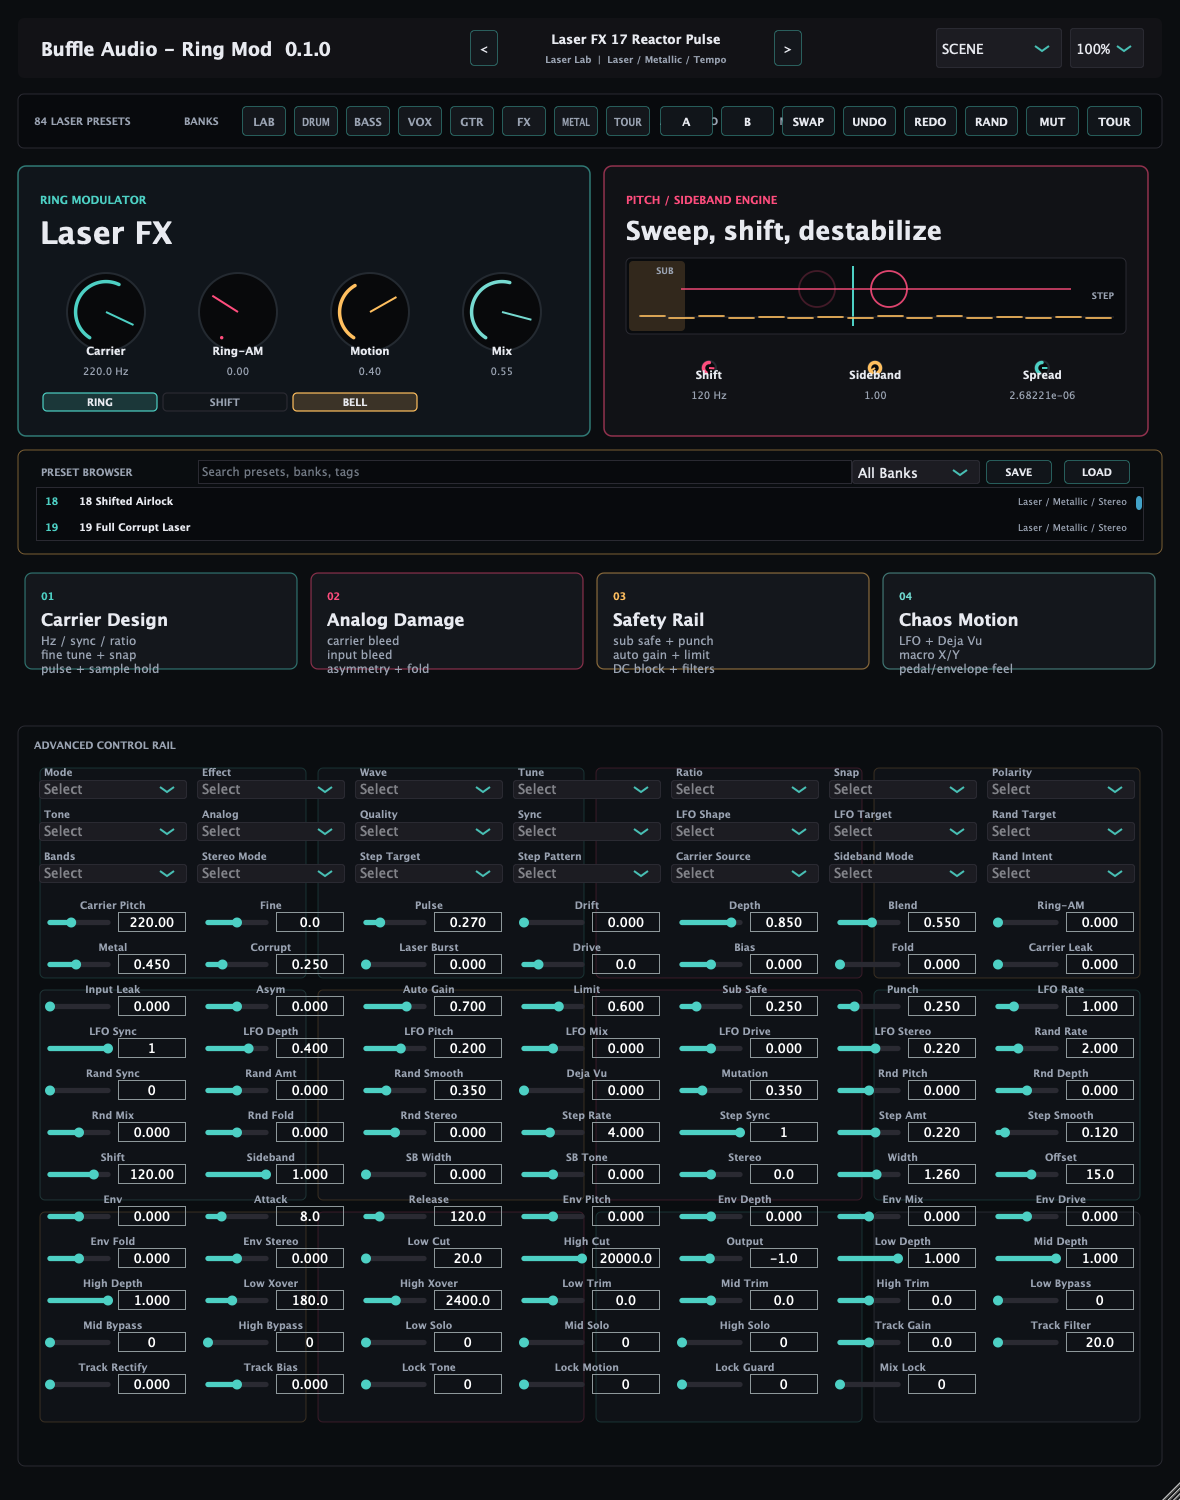Open the 100% zoom dropdown
The height and width of the screenshot is (1500, 1180).
click(1107, 48)
